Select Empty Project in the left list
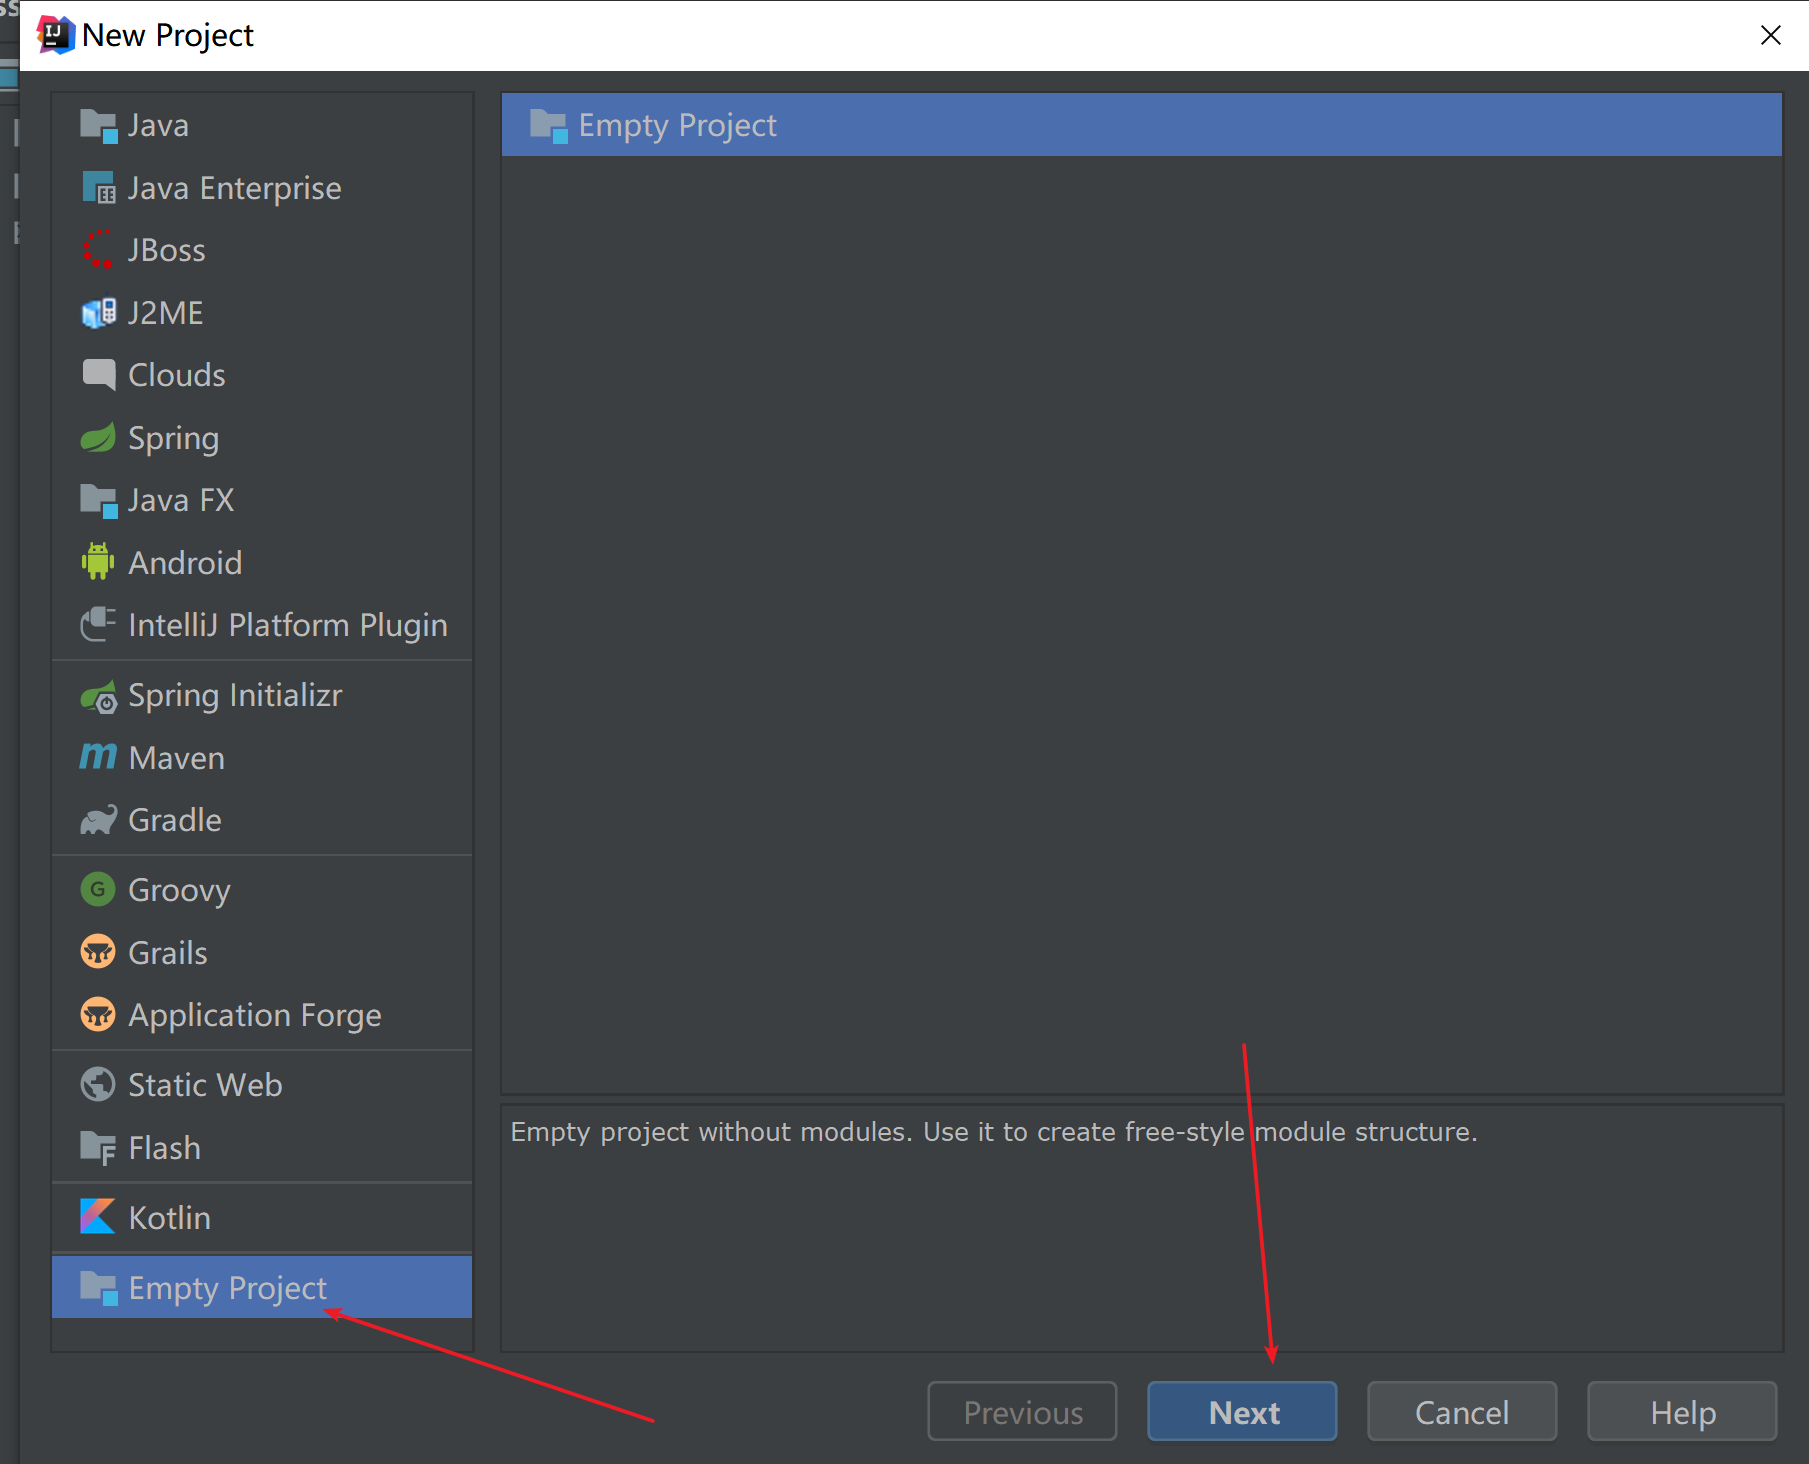Image resolution: width=1809 pixels, height=1464 pixels. point(262,1288)
